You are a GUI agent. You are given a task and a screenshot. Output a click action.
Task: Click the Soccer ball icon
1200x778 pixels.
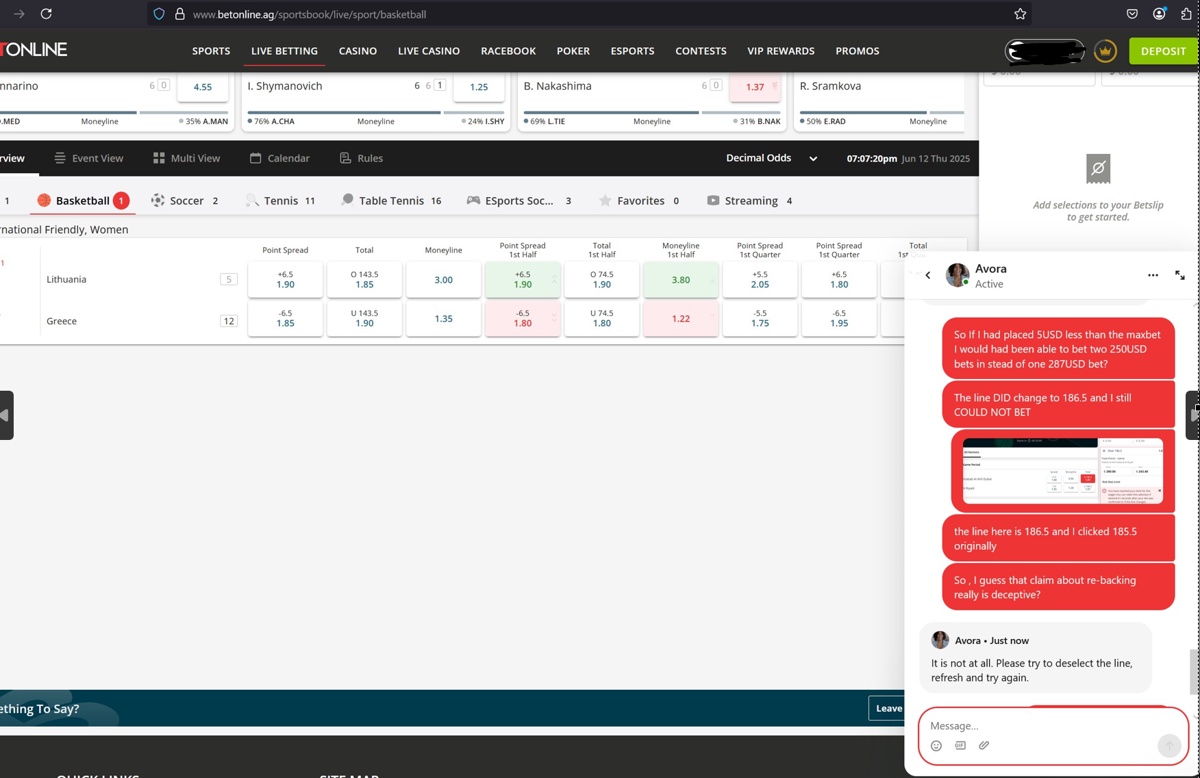pyautogui.click(x=158, y=200)
